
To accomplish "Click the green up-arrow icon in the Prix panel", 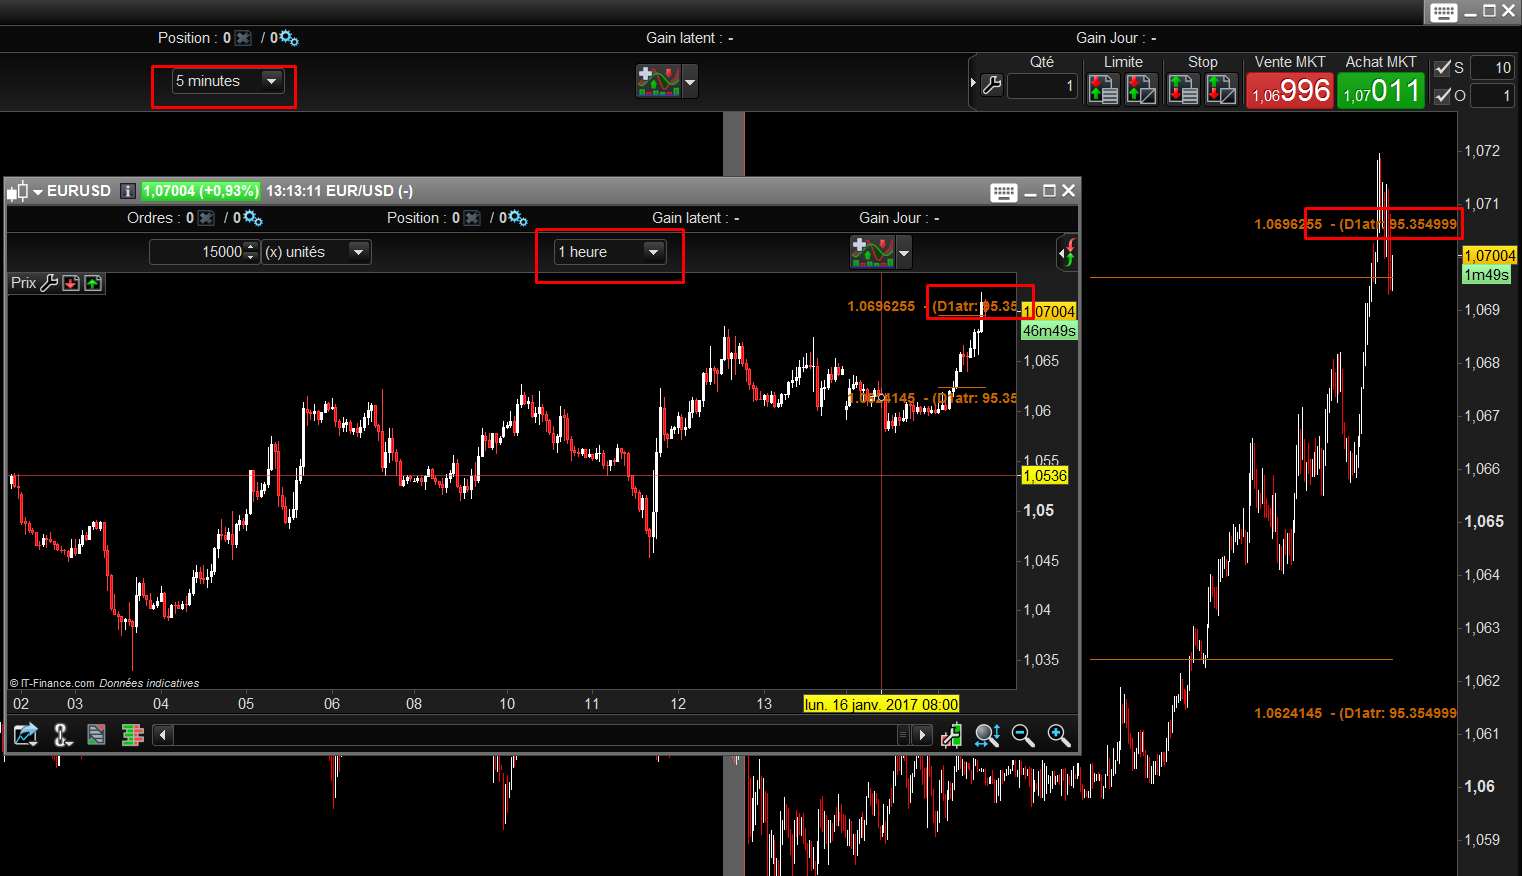I will coord(93,283).
